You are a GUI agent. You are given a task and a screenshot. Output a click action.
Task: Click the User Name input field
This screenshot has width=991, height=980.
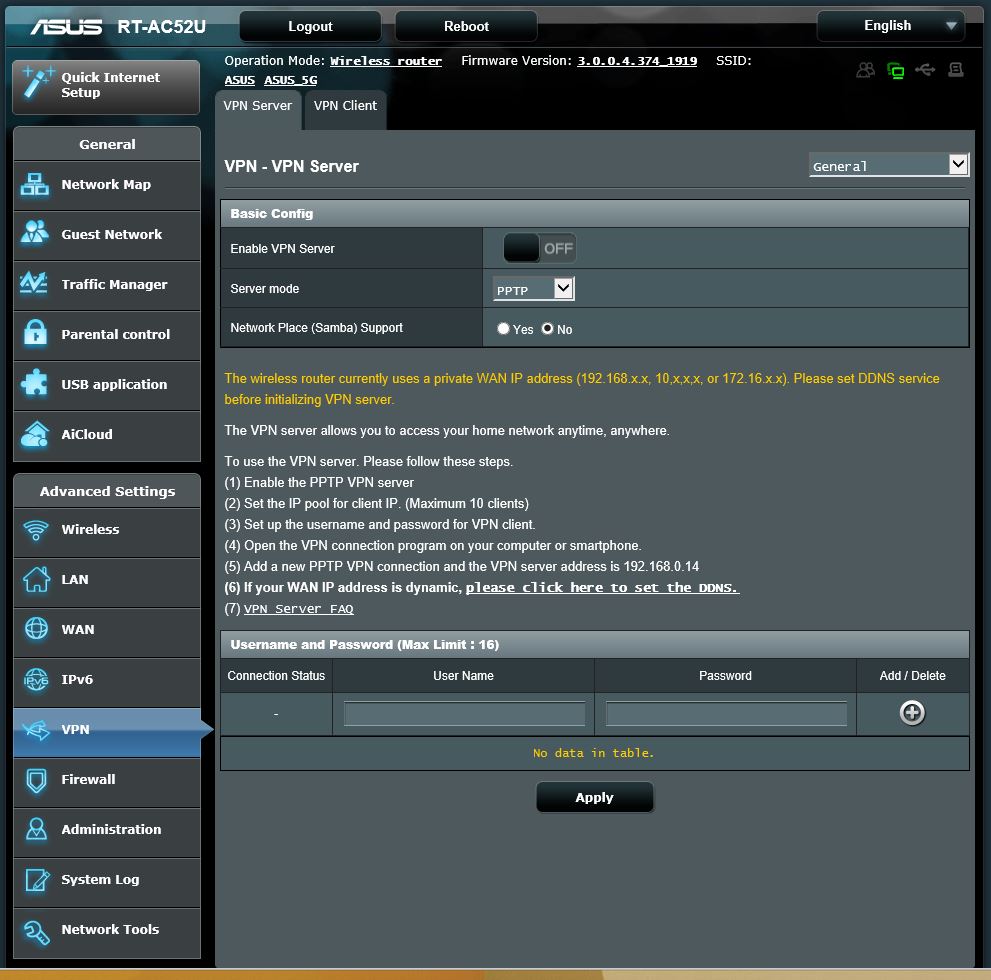pos(465,713)
